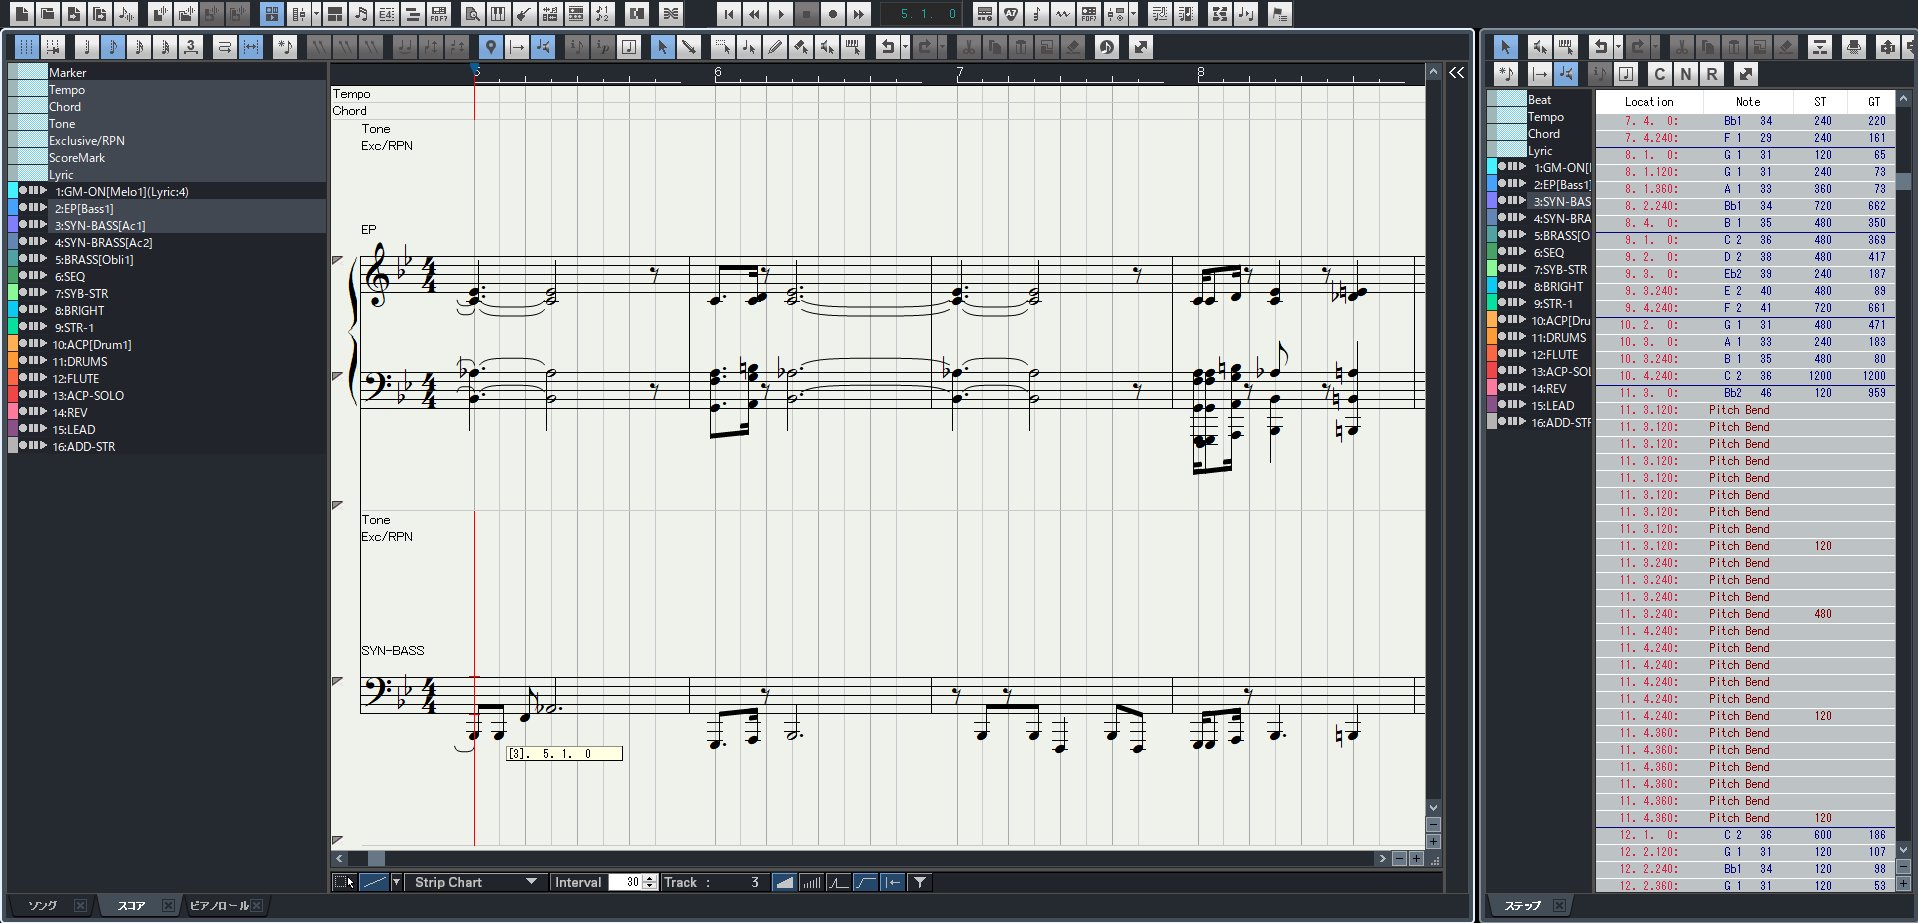Collapse the EP bass staff triangle
This screenshot has width=1918, height=923.
pos(338,377)
